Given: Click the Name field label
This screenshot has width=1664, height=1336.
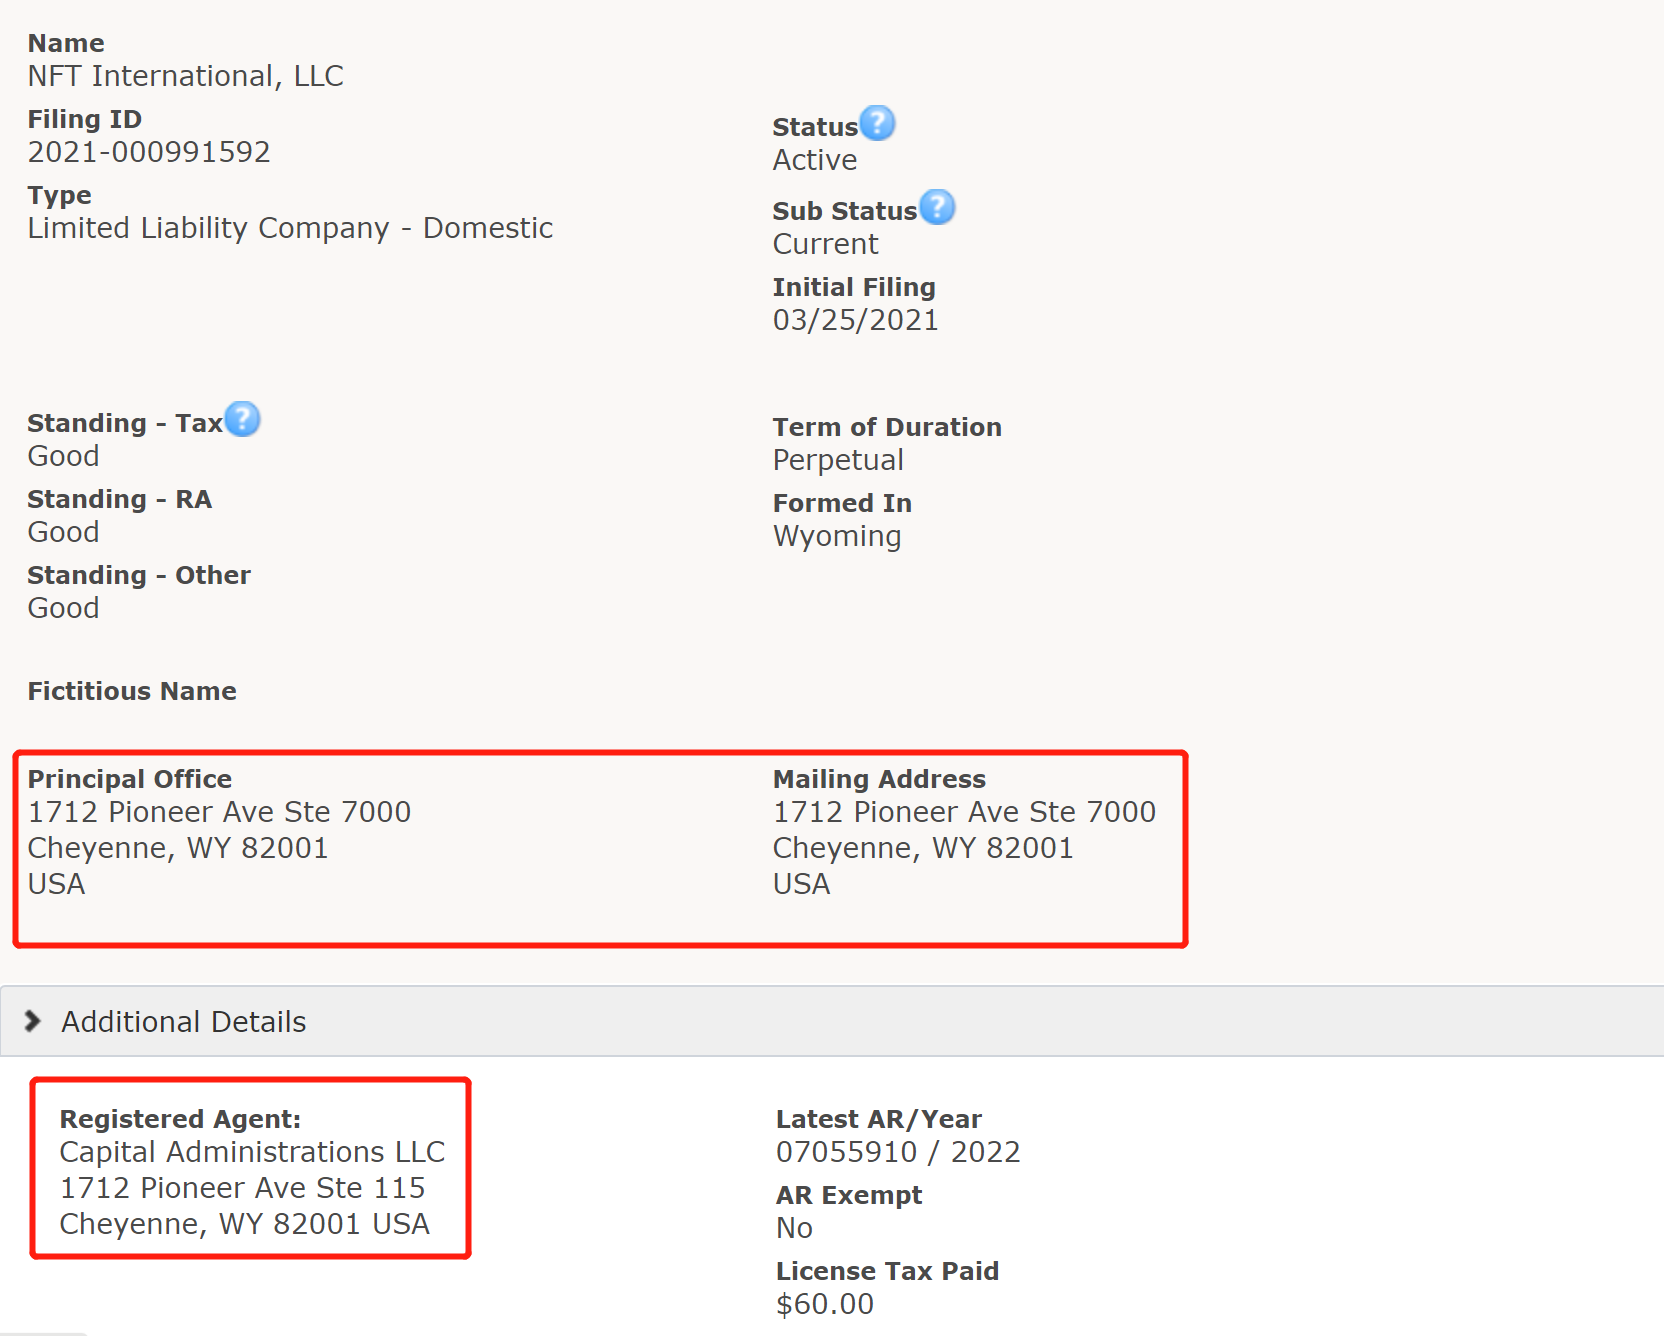Looking at the screenshot, I should pos(66,43).
